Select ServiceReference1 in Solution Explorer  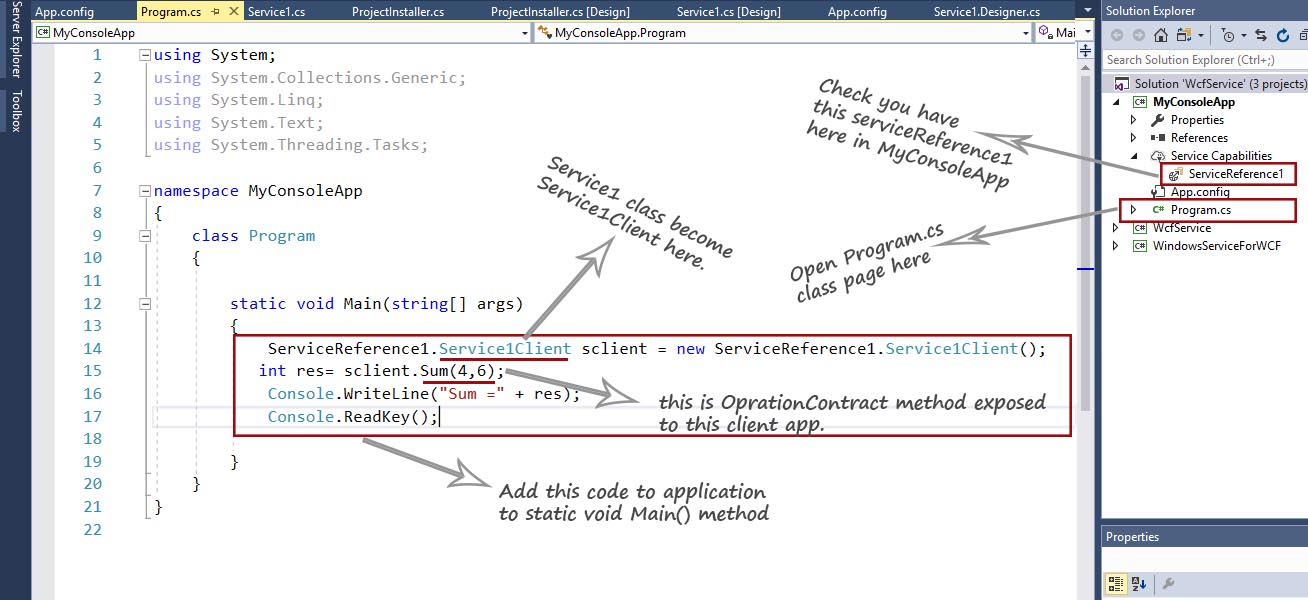1236,174
